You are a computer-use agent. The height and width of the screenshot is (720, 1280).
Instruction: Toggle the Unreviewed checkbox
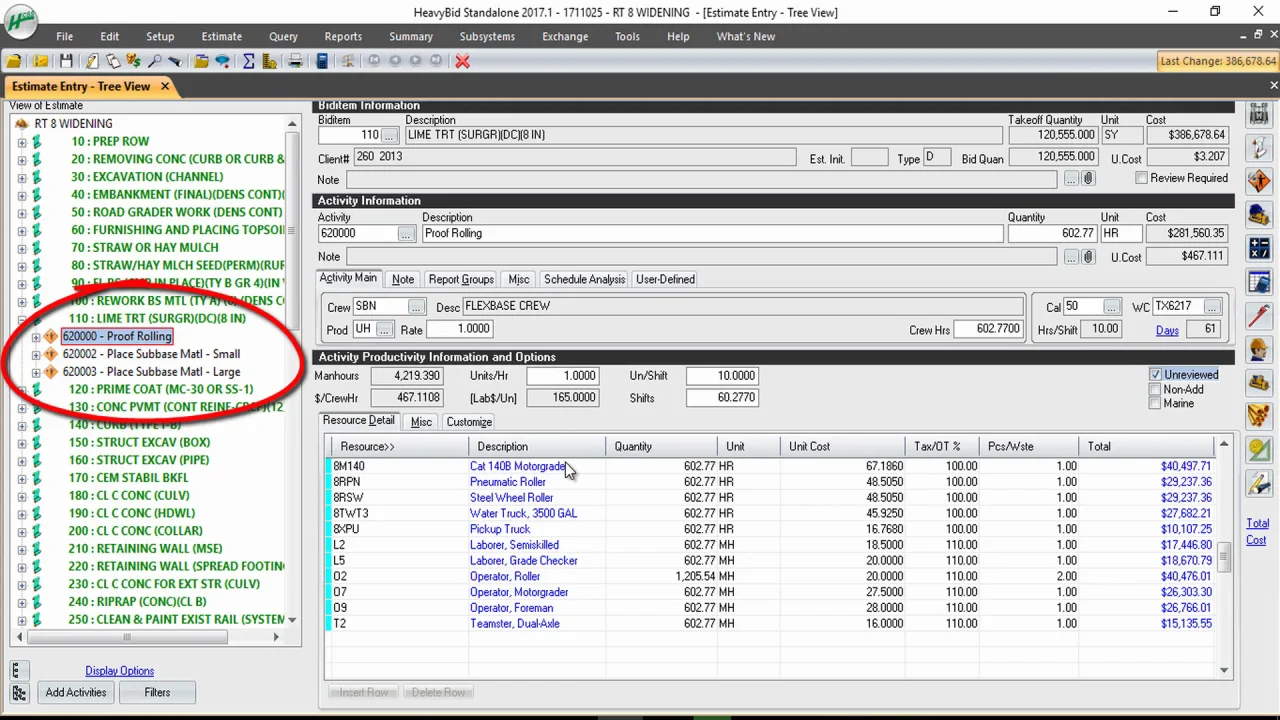pyautogui.click(x=1155, y=375)
